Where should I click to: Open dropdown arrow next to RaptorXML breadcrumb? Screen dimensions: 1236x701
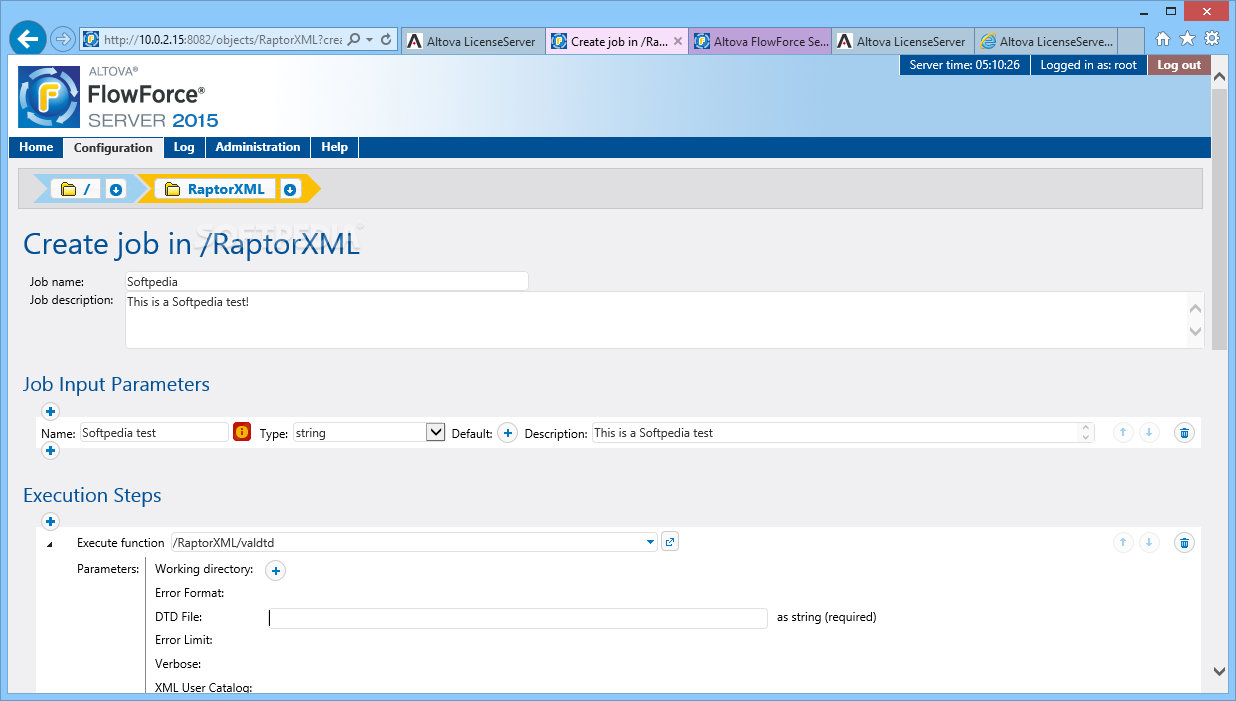pyautogui.click(x=290, y=189)
